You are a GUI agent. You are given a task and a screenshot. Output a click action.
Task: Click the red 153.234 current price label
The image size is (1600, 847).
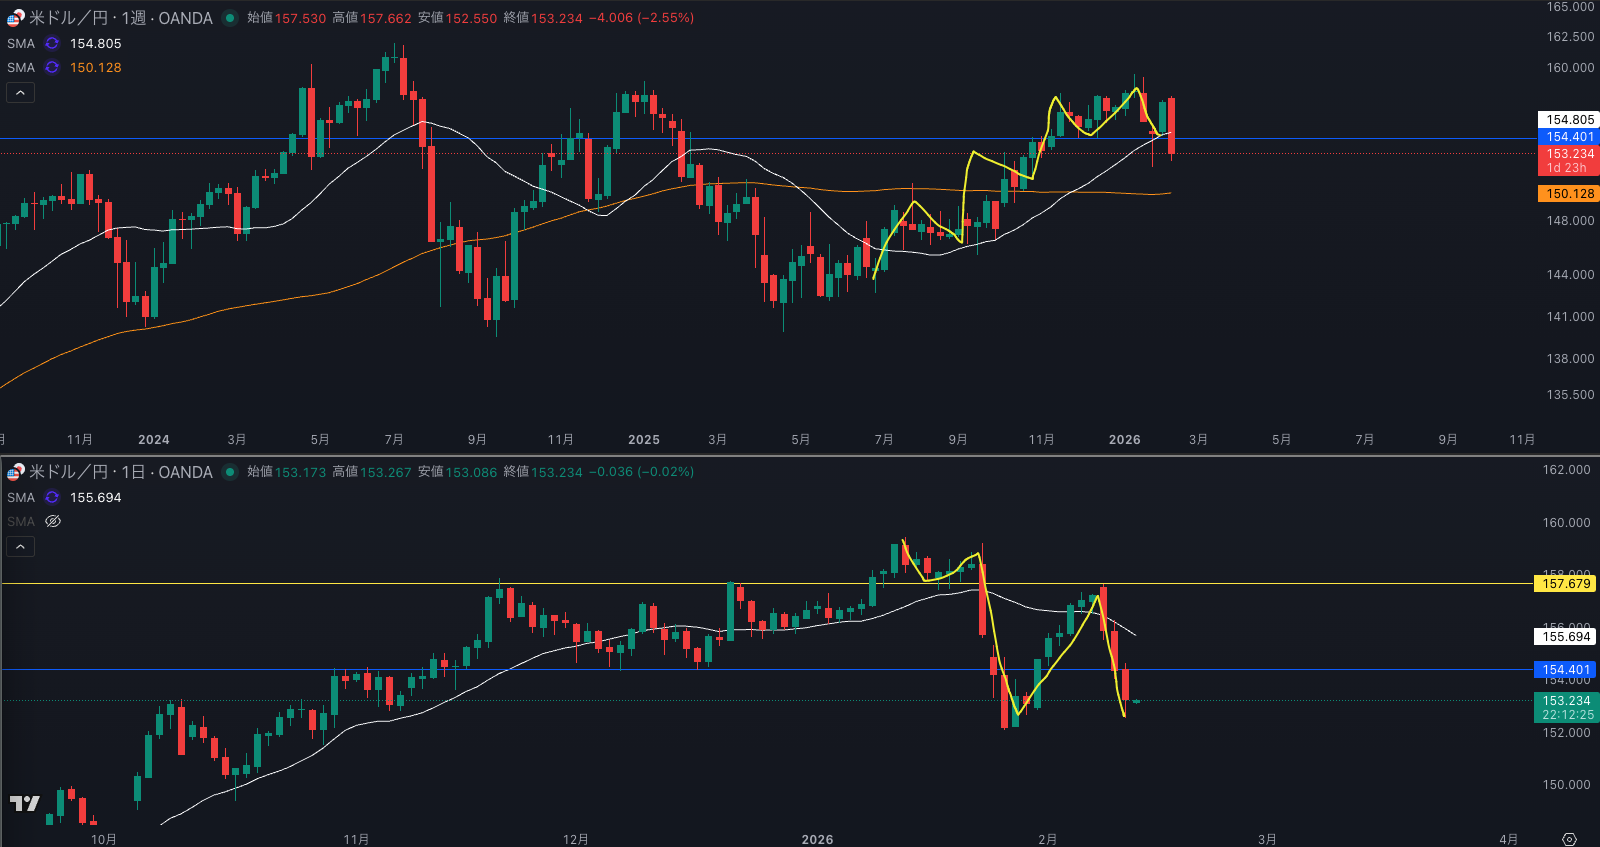(x=1569, y=154)
